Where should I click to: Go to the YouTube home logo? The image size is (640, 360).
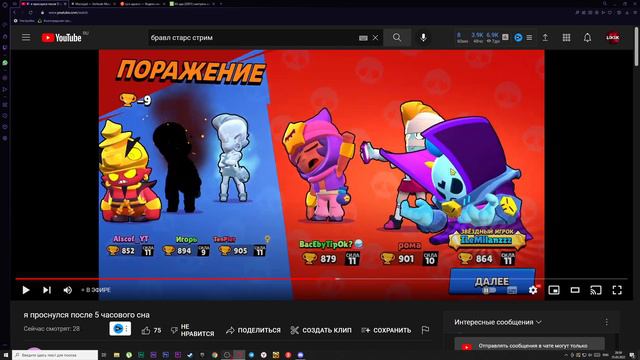tap(62, 38)
